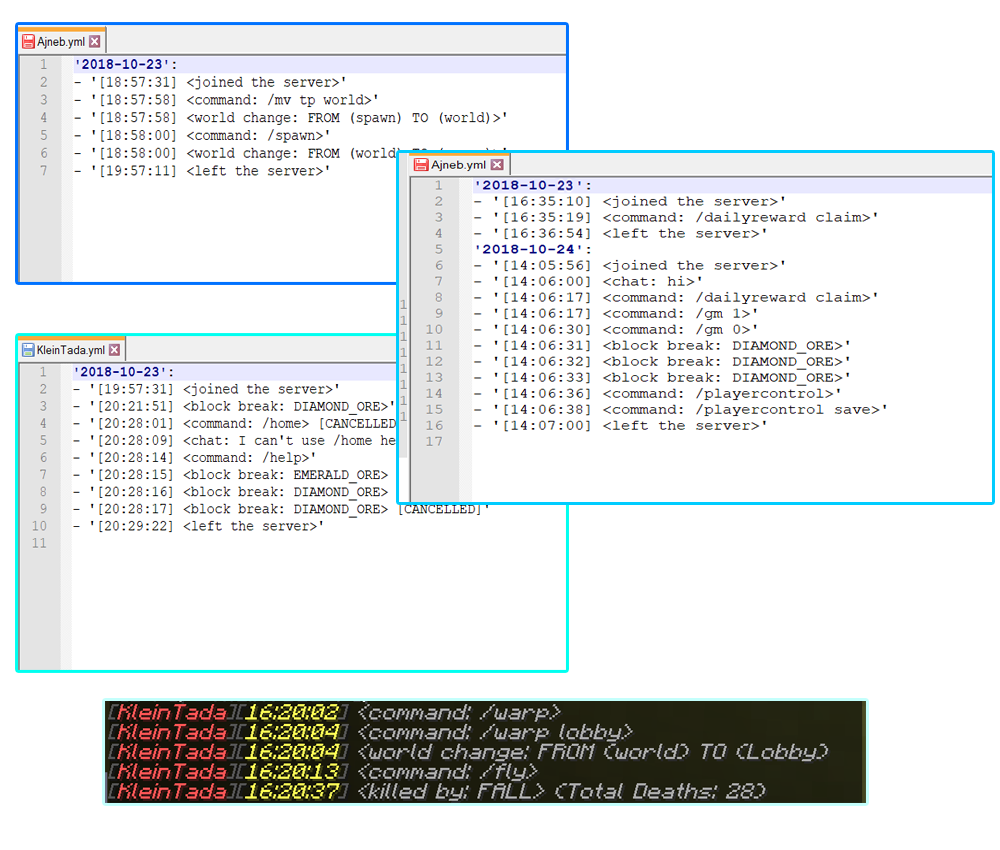The height and width of the screenshot is (850, 1000).
Task: Click the '2018-10-24' date header line
Action: [x=532, y=249]
